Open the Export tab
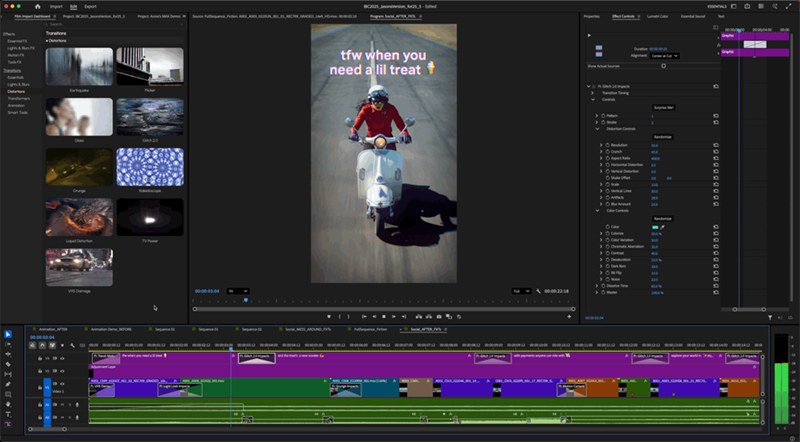The image size is (800, 442). pyautogui.click(x=91, y=5)
